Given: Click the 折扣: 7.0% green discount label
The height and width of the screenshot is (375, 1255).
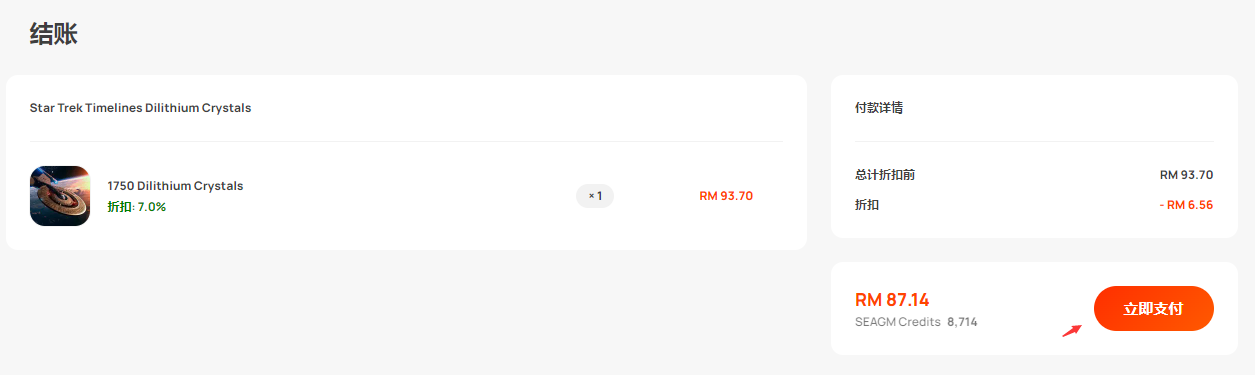Looking at the screenshot, I should coord(137,207).
